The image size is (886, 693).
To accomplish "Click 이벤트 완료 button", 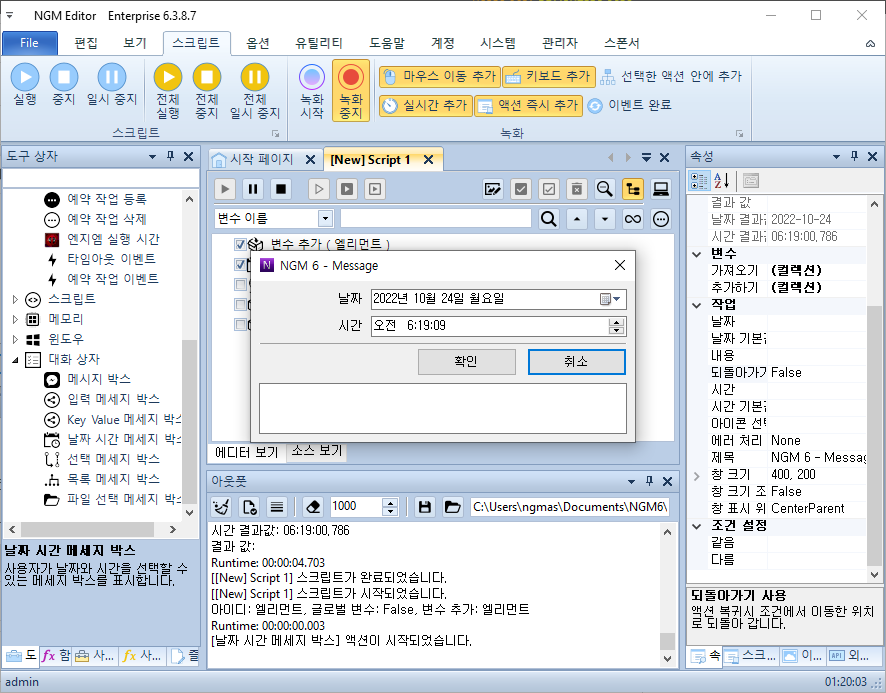I will point(629,105).
